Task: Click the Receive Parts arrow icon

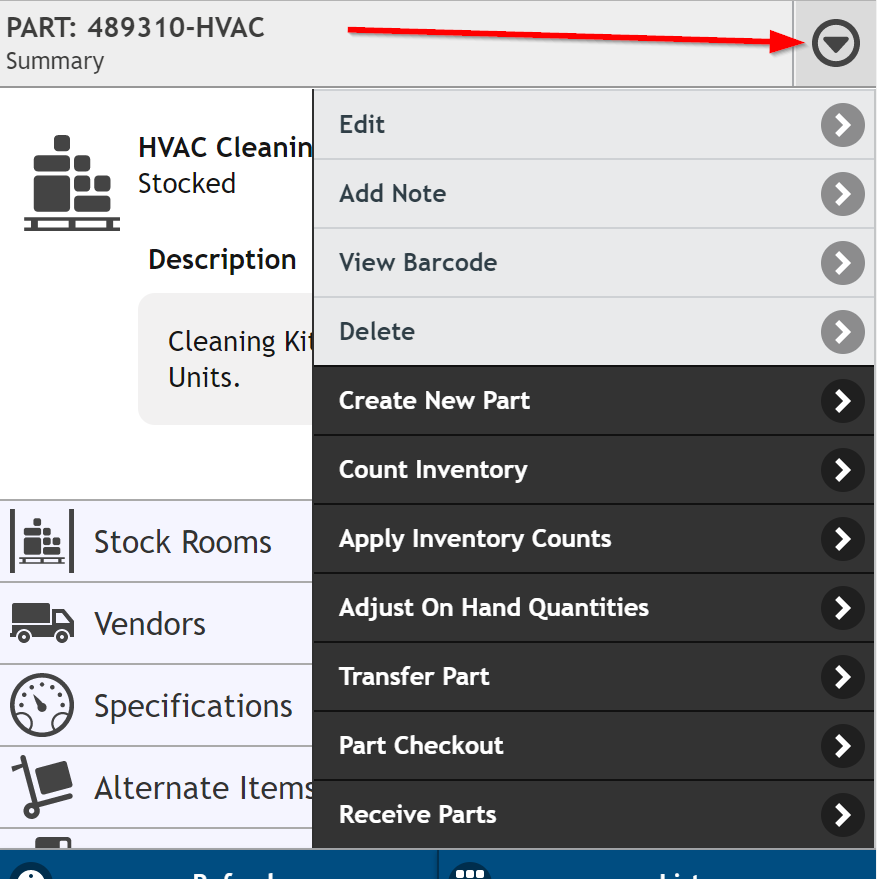Action: click(842, 815)
